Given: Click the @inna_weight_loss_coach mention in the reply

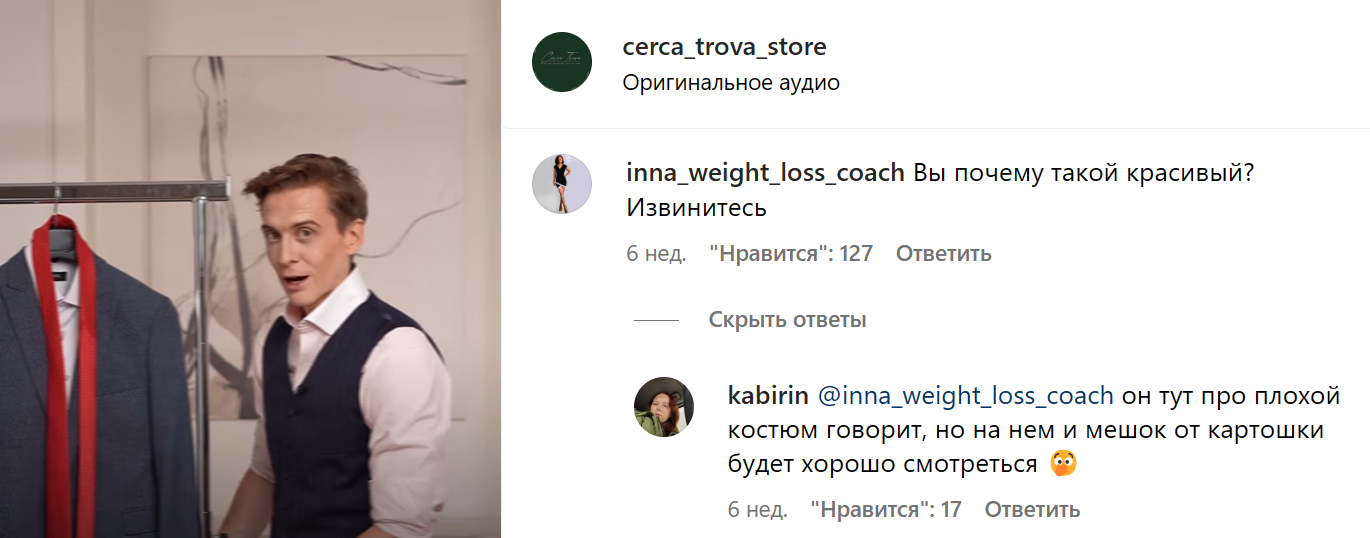Looking at the screenshot, I should coord(966,396).
